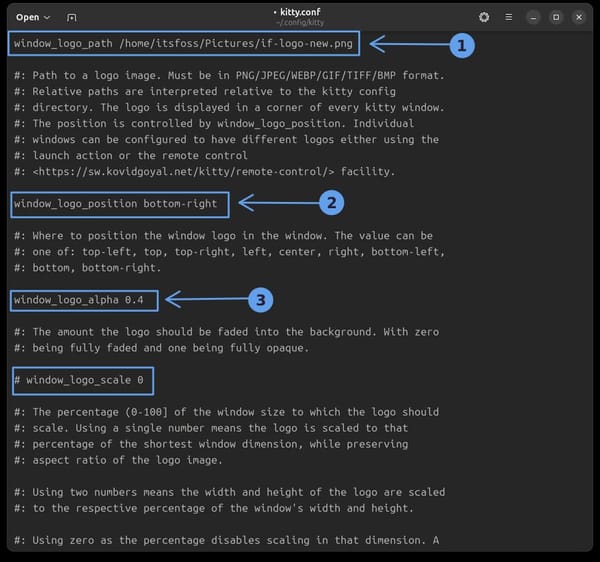Click line 'The position is controlled by window_logo_position'
This screenshot has height=562, width=600.
pos(214,124)
